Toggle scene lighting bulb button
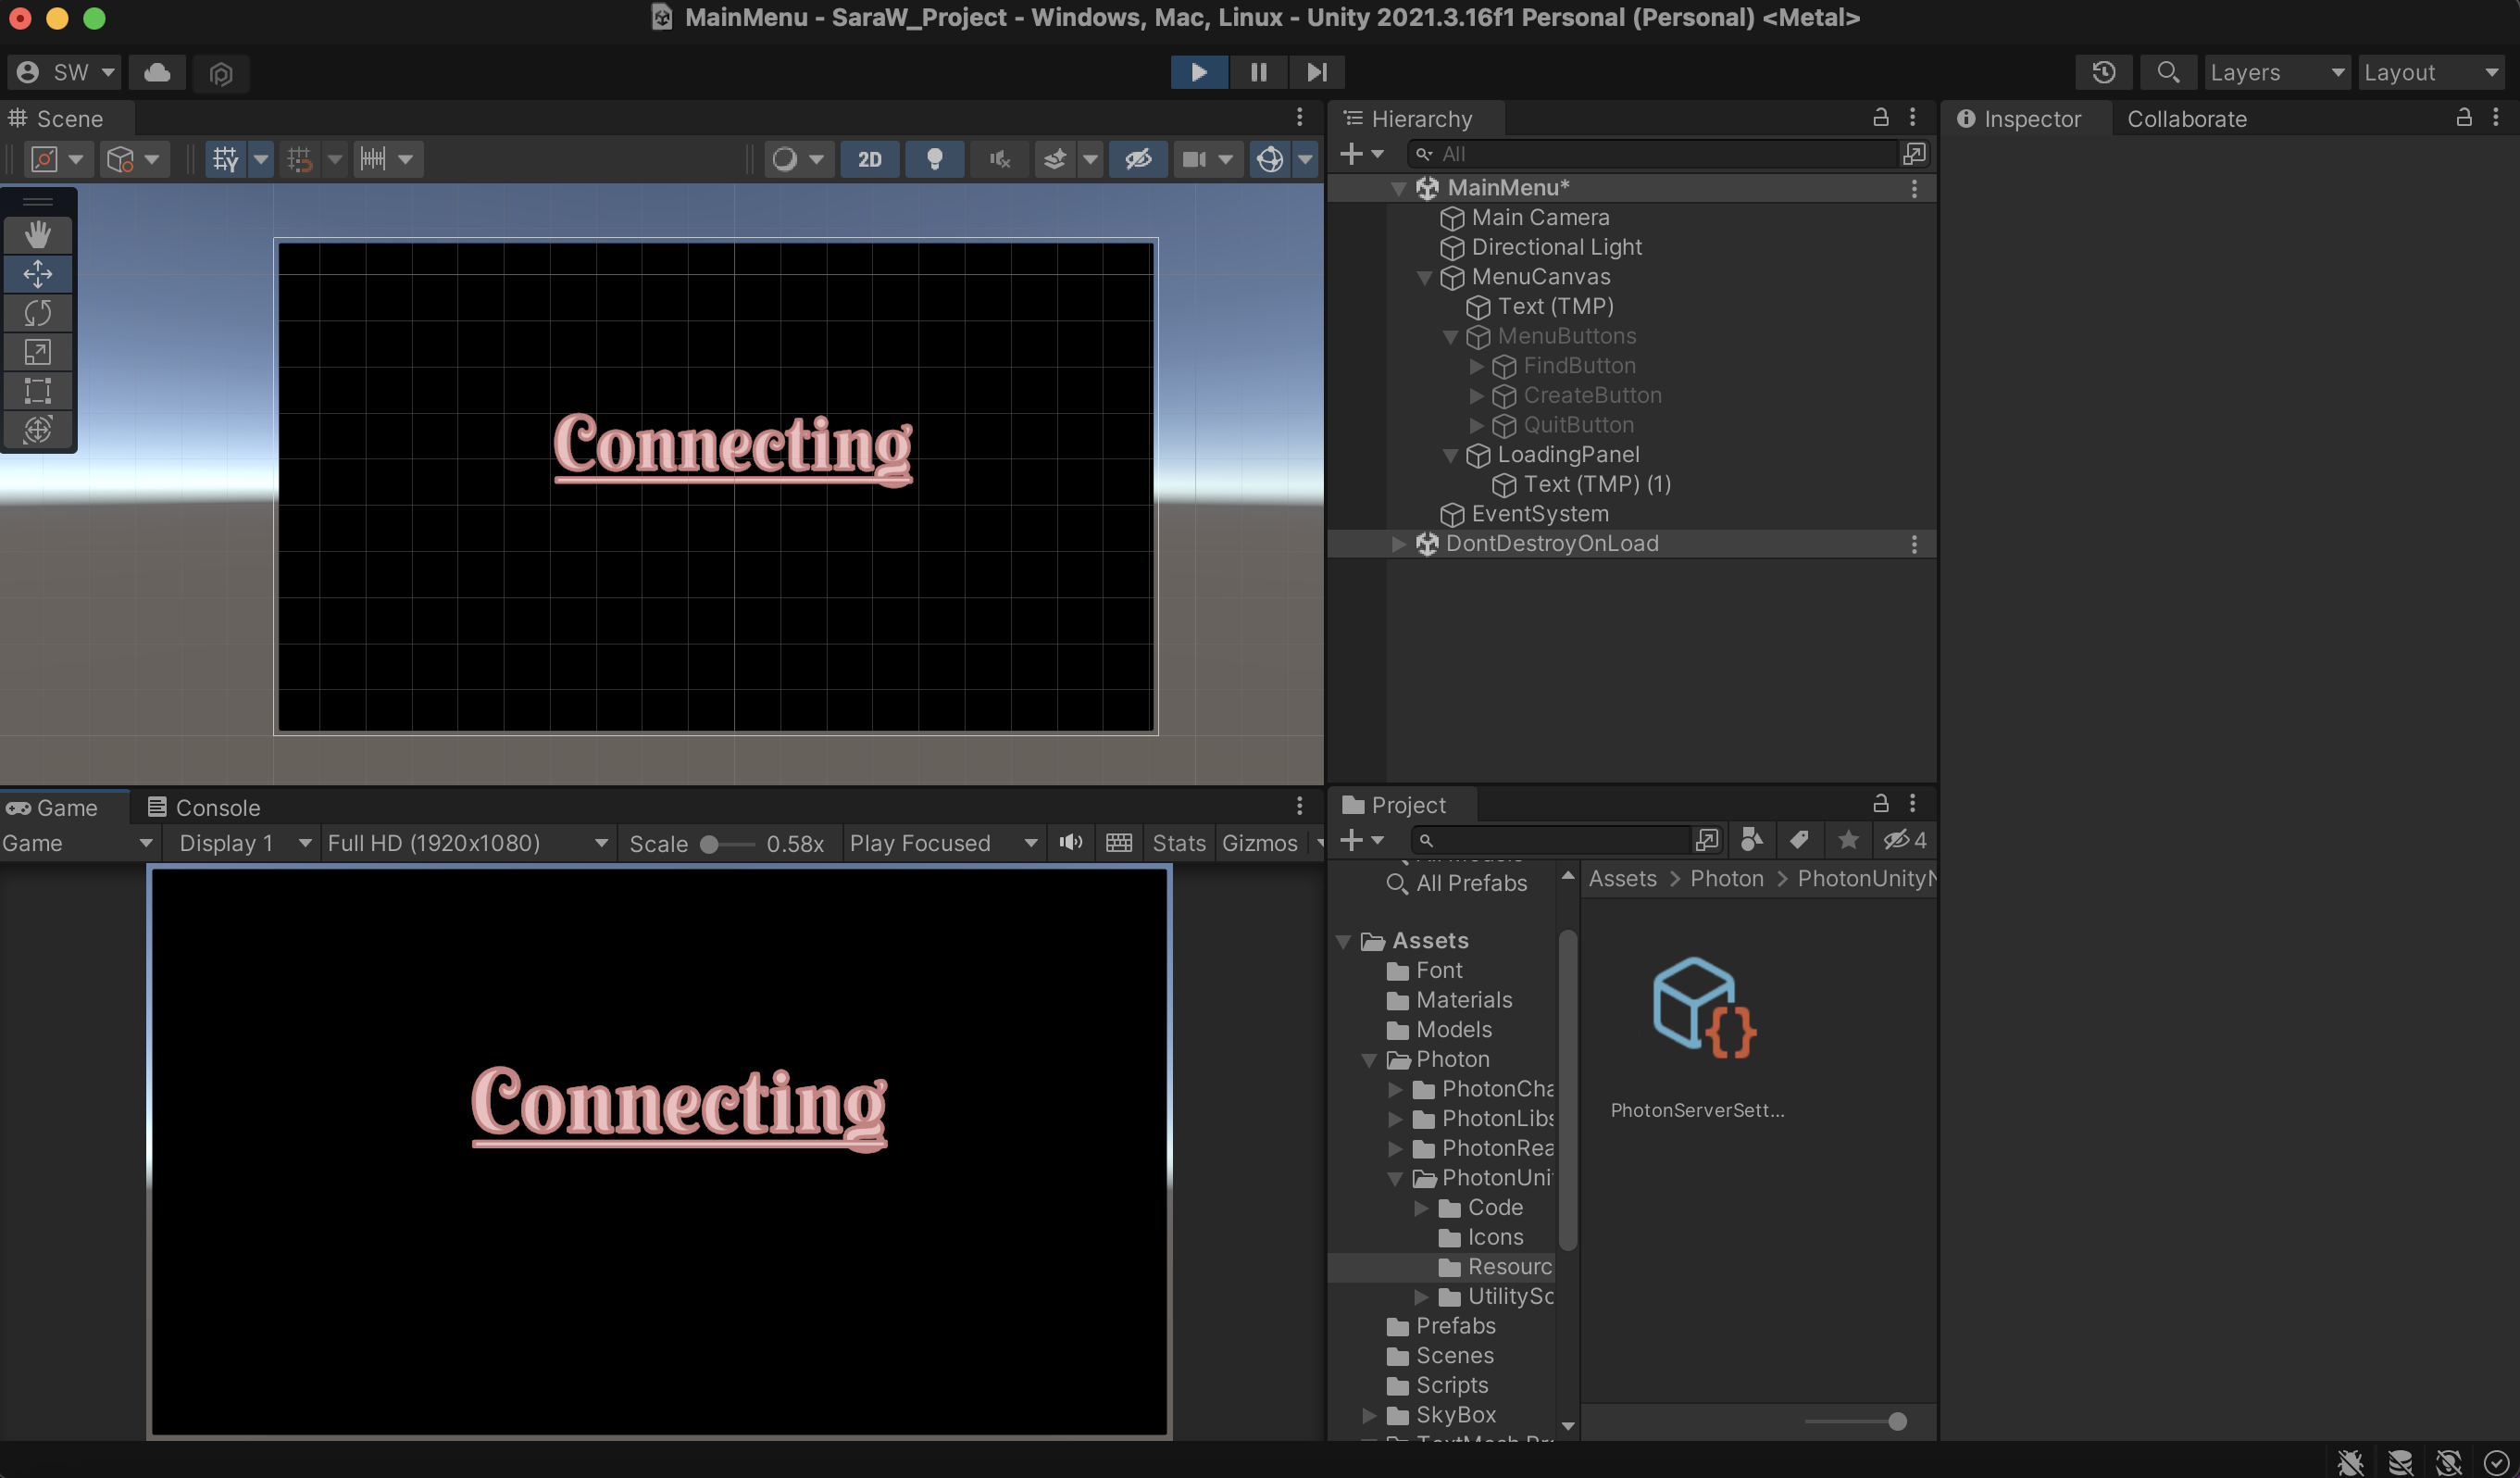Screen dimensions: 2520x1478 (934, 159)
